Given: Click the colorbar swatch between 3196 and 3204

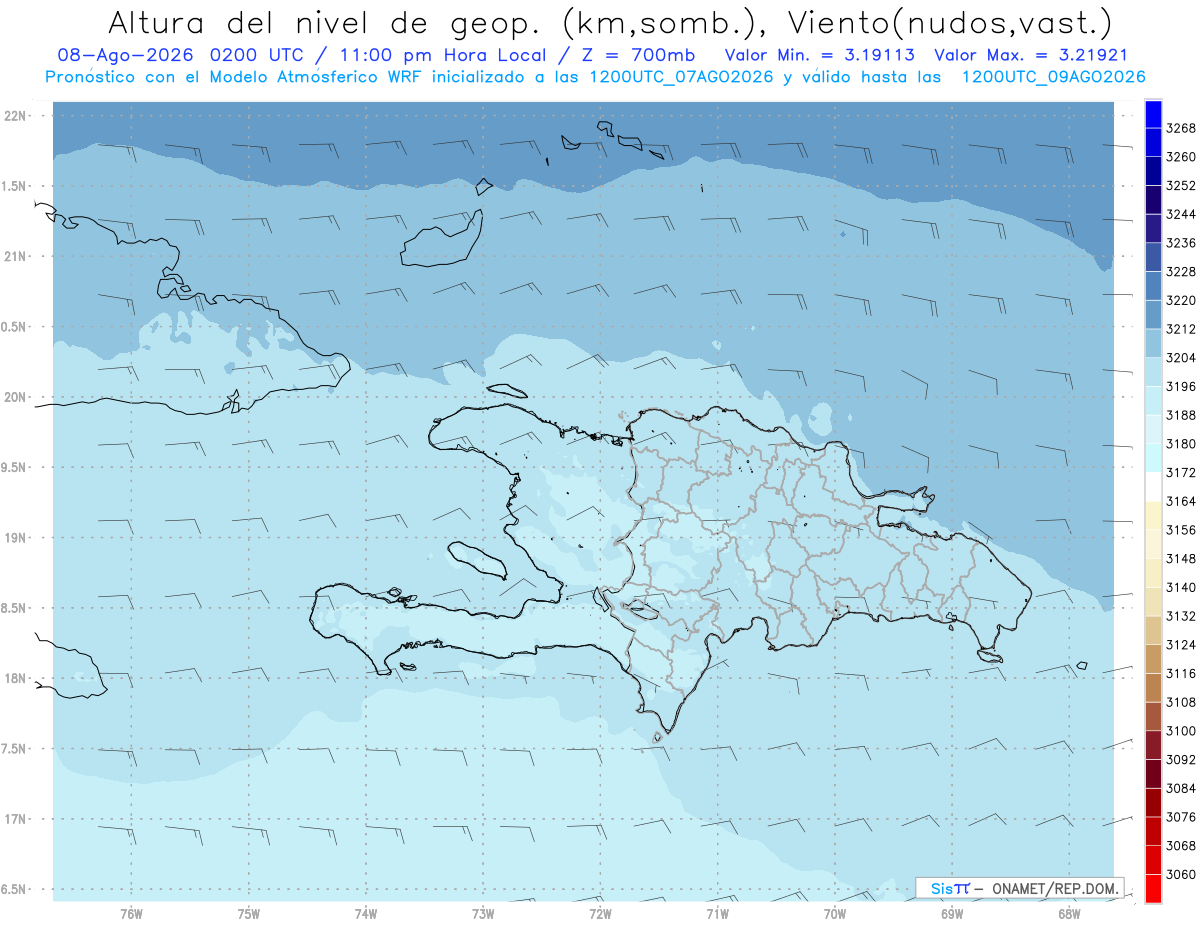Looking at the screenshot, I should (x=1152, y=371).
